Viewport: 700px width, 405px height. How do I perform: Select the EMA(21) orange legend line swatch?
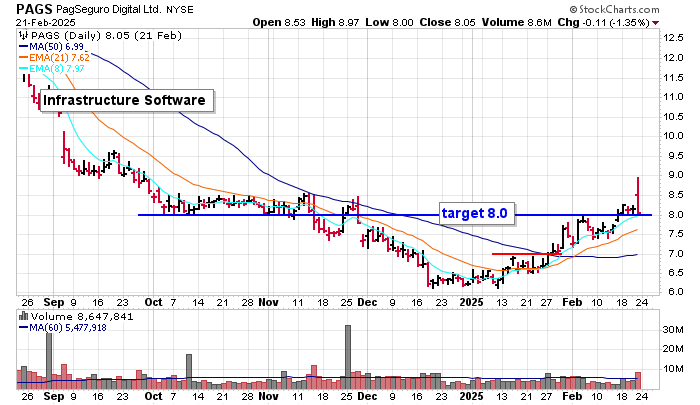[23, 57]
